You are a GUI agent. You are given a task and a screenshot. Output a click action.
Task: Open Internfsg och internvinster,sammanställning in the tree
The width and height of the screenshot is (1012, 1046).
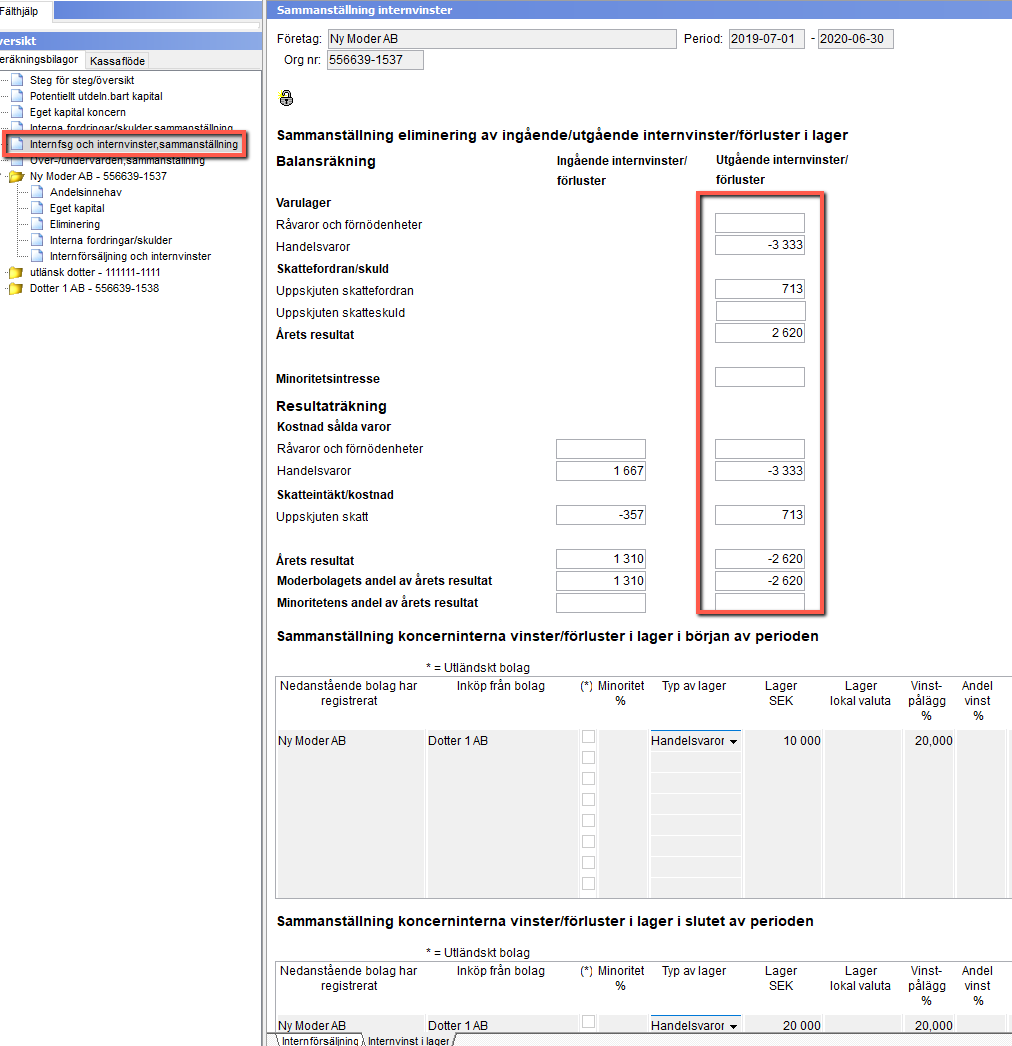[x=133, y=144]
